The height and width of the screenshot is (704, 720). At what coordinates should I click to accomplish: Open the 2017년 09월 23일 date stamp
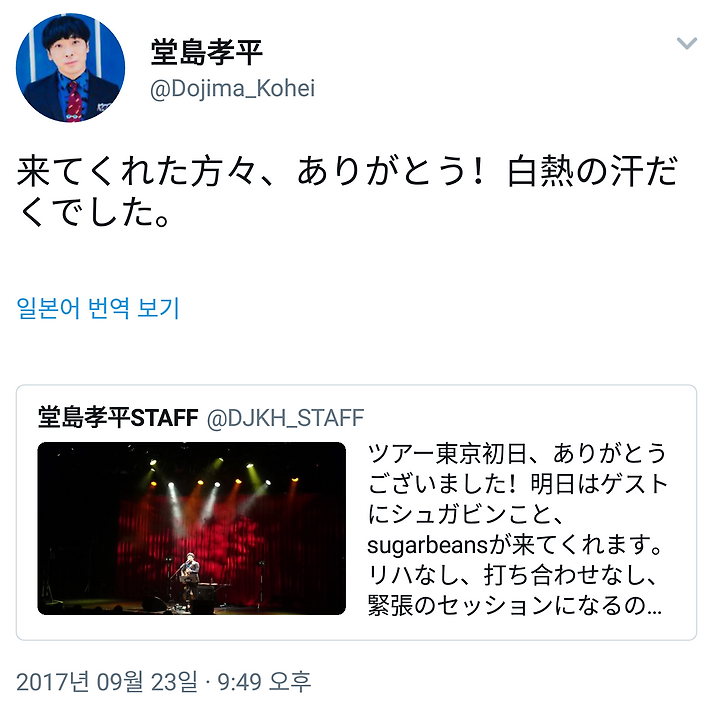tap(107, 682)
